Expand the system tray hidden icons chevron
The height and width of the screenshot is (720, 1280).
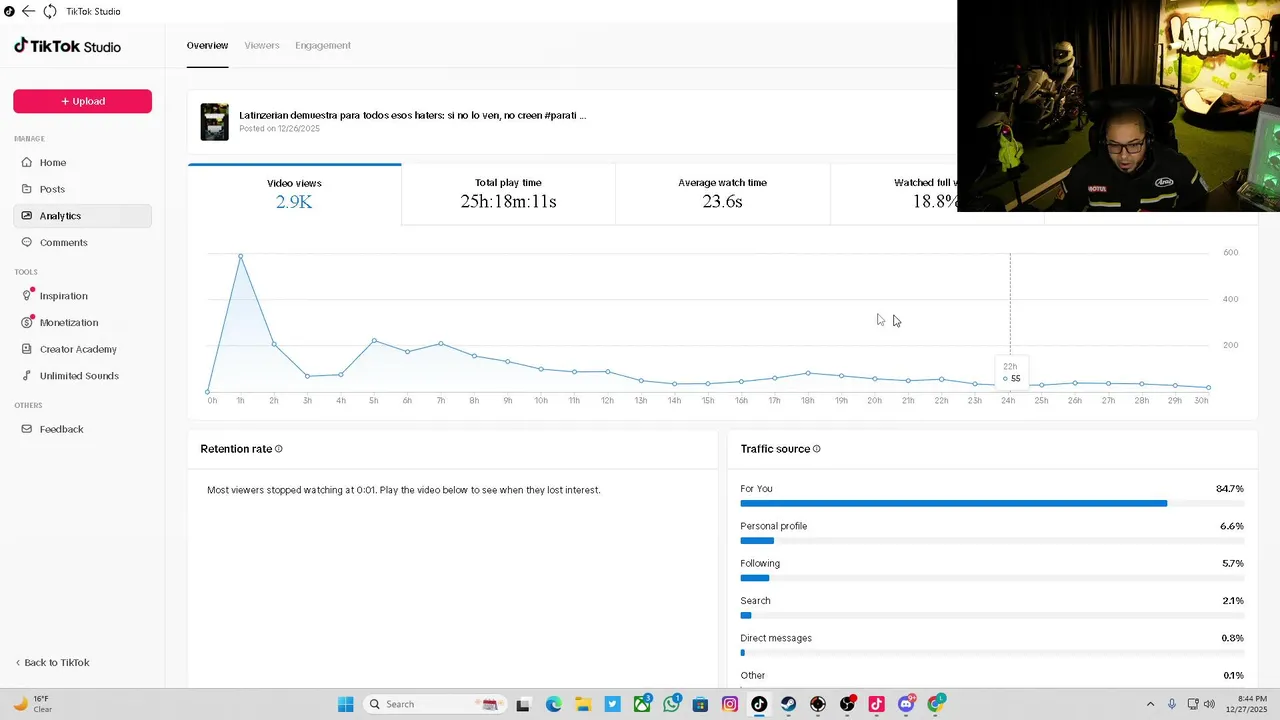pyautogui.click(x=1150, y=704)
